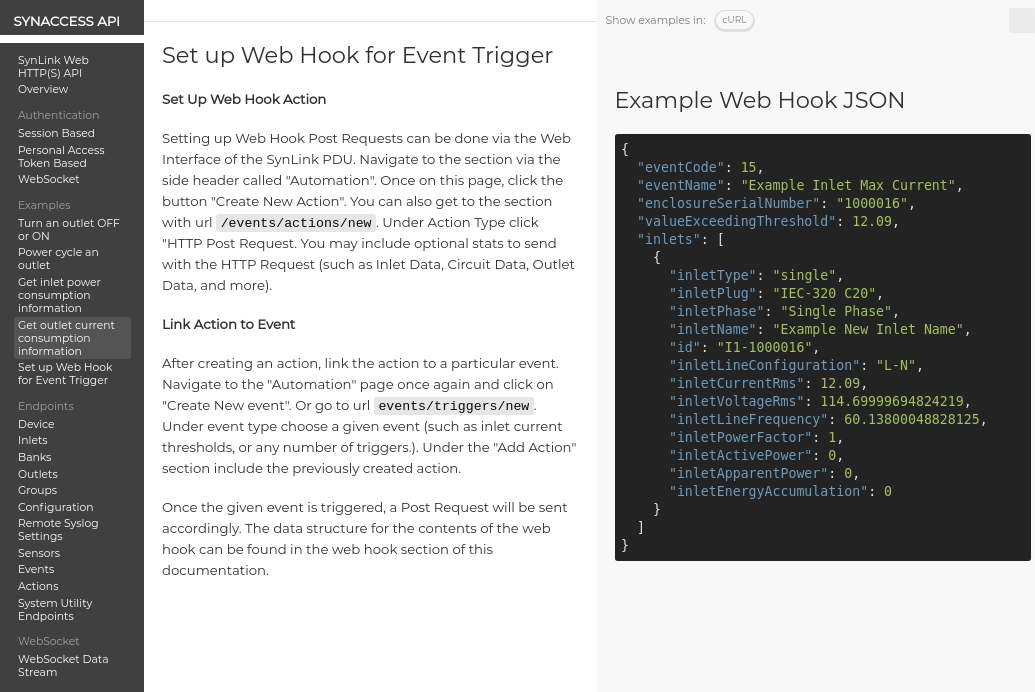This screenshot has width=1035, height=692.
Task: Navigate to System Utility Endpoints
Action: point(55,609)
